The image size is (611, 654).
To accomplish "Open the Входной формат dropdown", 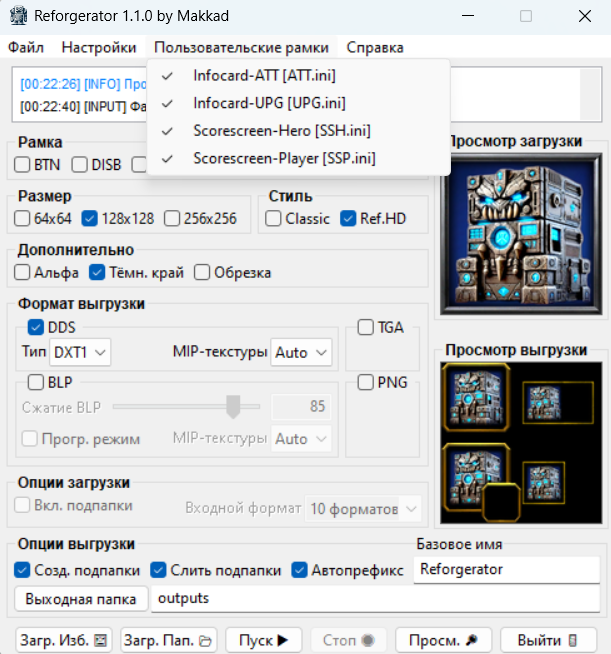I will (363, 509).
